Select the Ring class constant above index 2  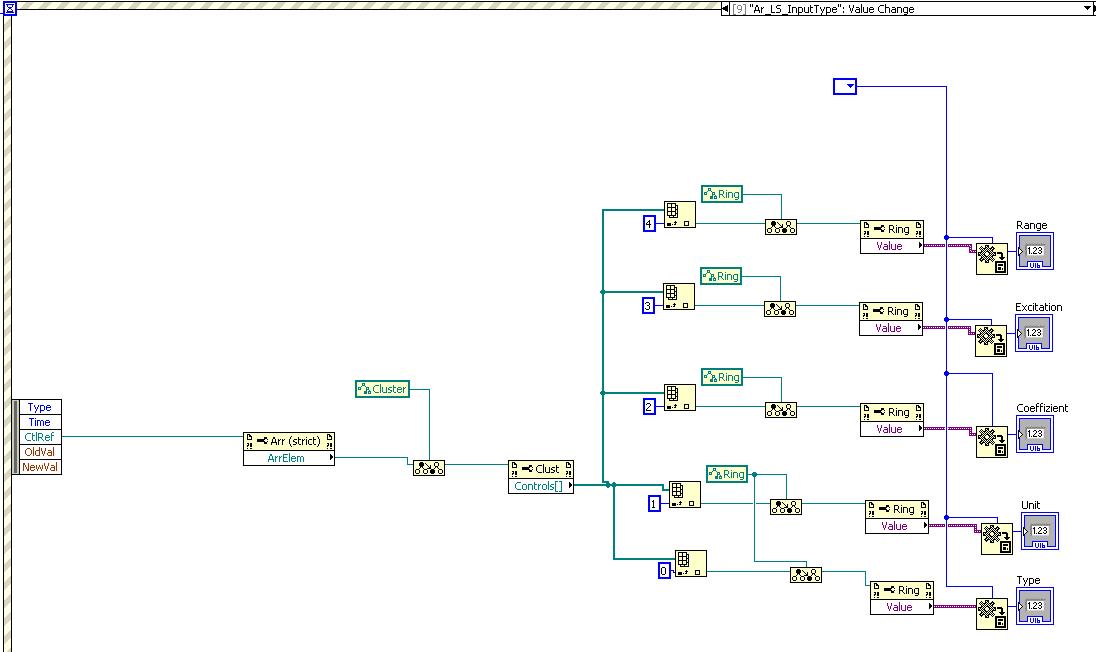pyautogui.click(x=722, y=377)
